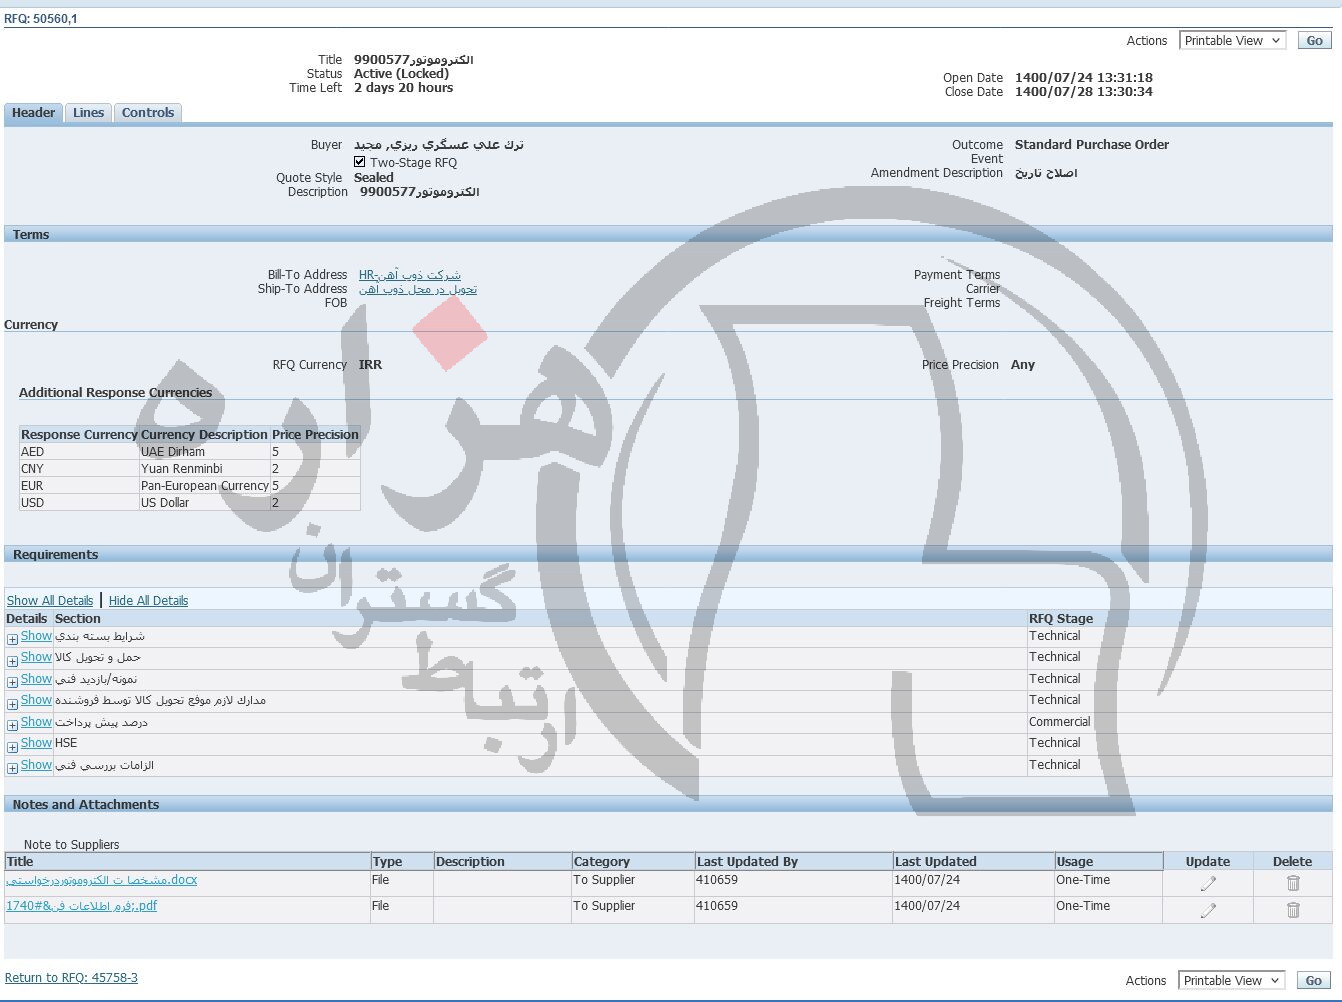Click the CNY response currency cell
1342x1002 pixels.
pos(79,469)
